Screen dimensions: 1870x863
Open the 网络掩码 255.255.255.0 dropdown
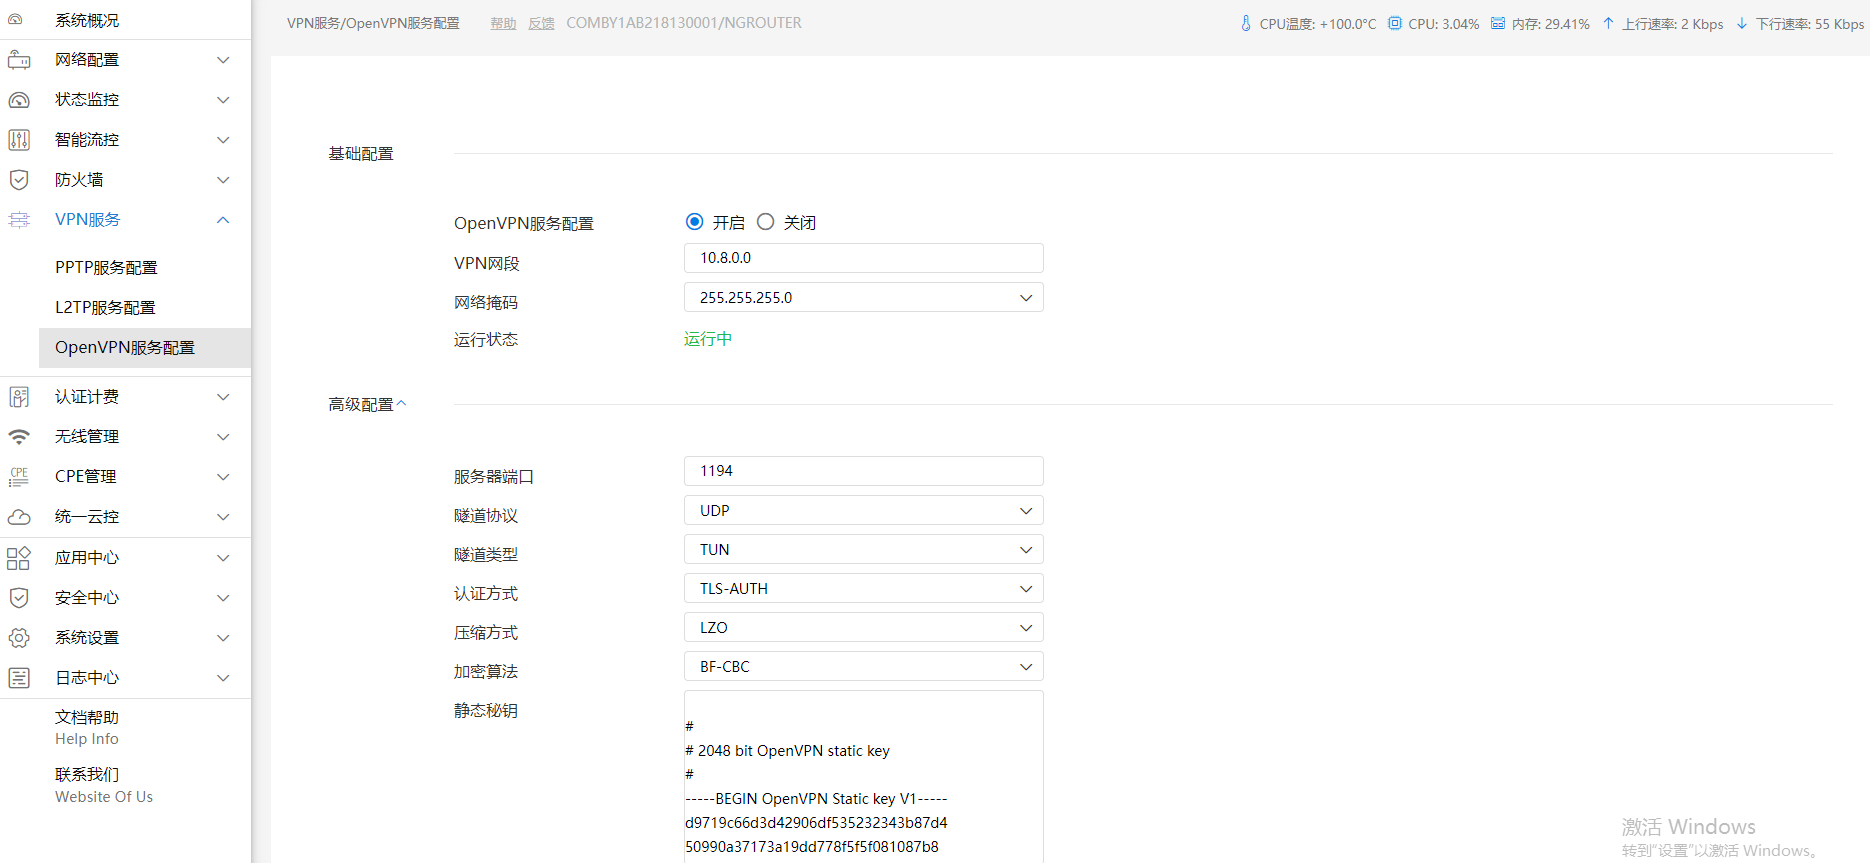863,298
